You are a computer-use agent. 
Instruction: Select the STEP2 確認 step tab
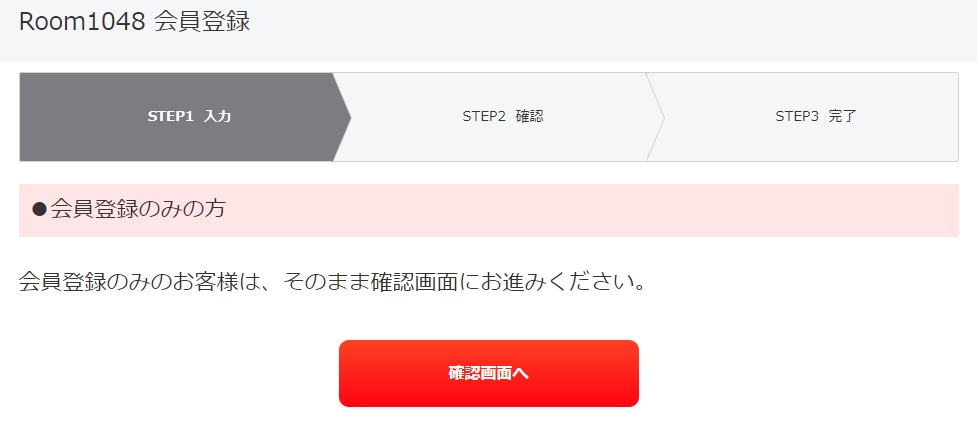tap(498, 117)
